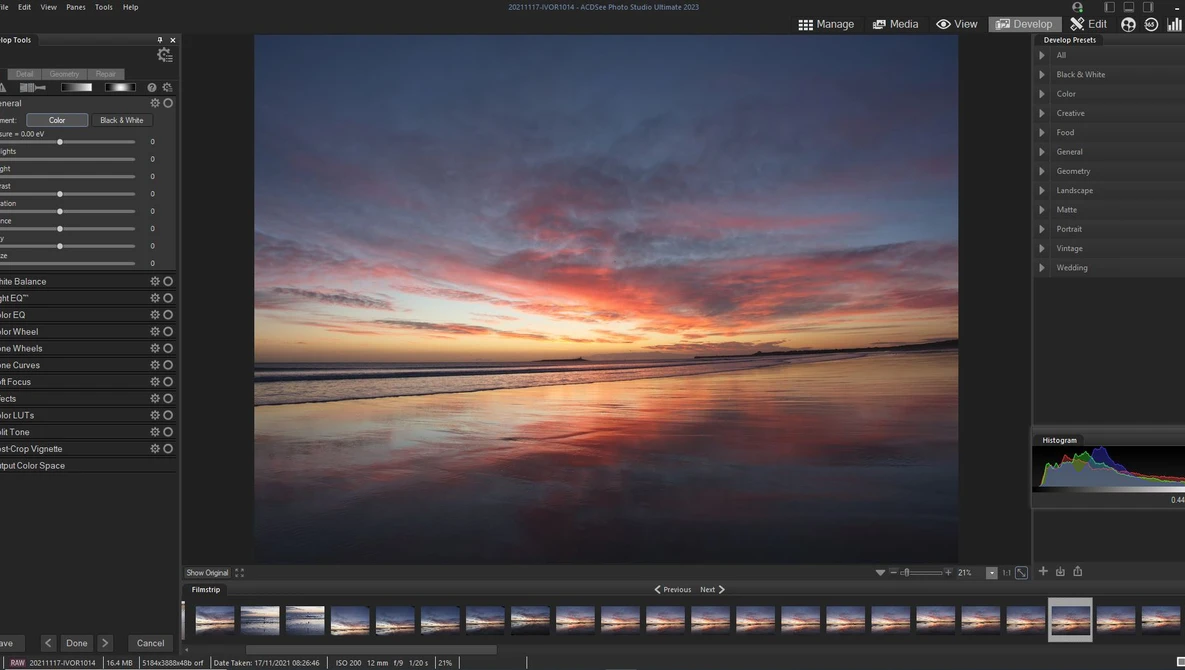This screenshot has width=1185, height=670.
Task: Pin the Develop Tools panel
Action: pos(159,40)
